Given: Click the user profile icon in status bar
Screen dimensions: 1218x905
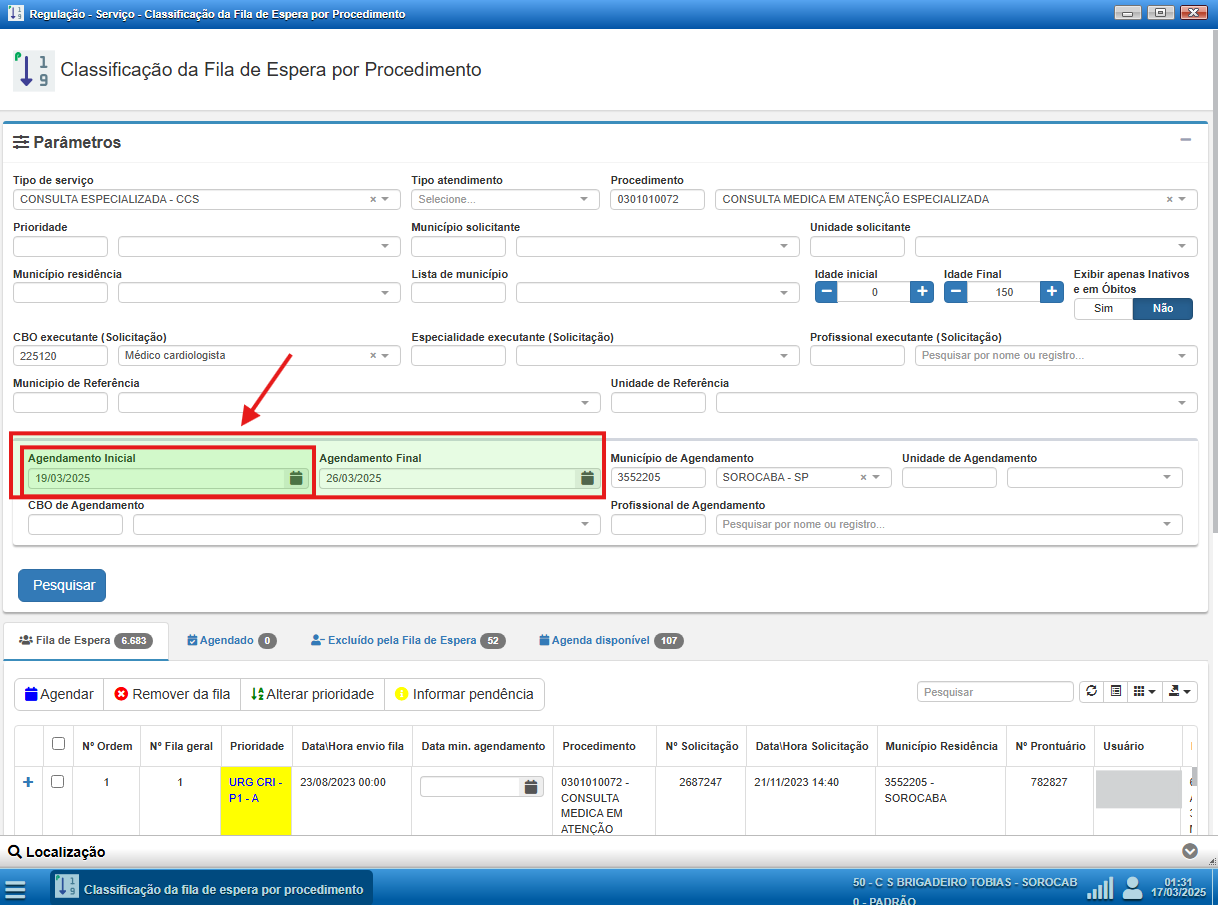Looking at the screenshot, I should 1132,888.
